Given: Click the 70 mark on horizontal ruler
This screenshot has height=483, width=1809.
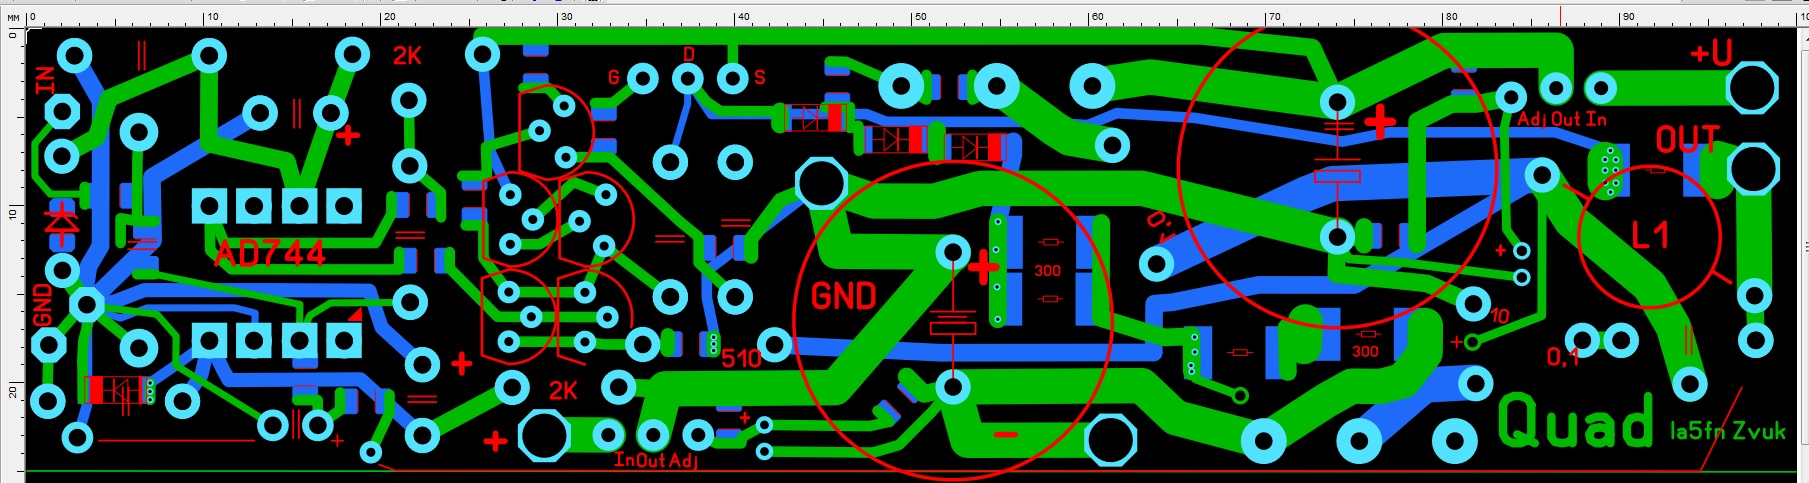Looking at the screenshot, I should tap(1274, 17).
